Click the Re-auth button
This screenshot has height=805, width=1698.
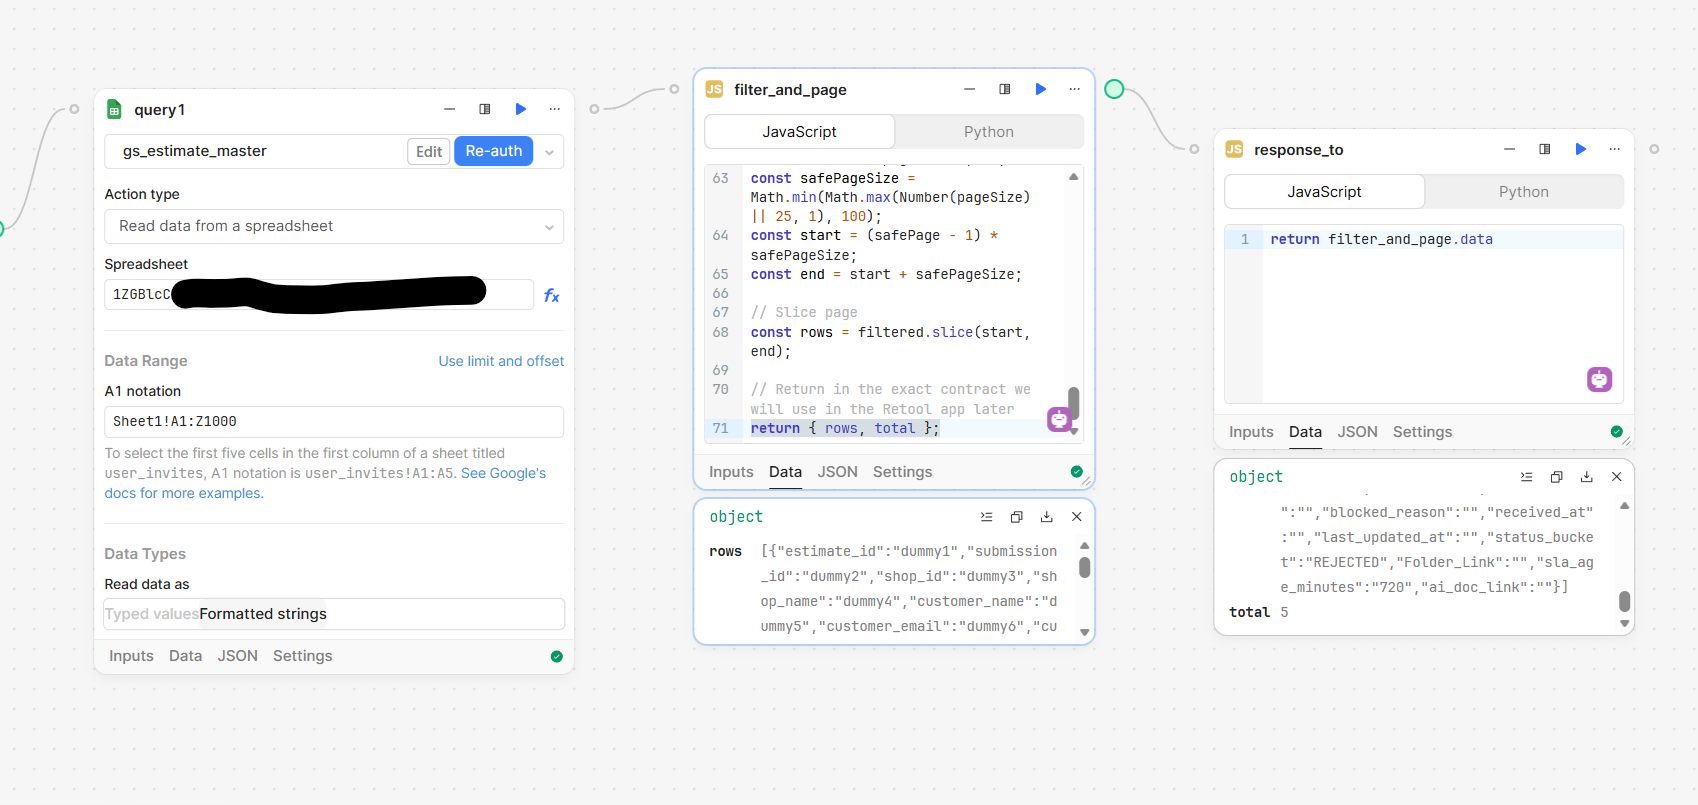(x=493, y=151)
